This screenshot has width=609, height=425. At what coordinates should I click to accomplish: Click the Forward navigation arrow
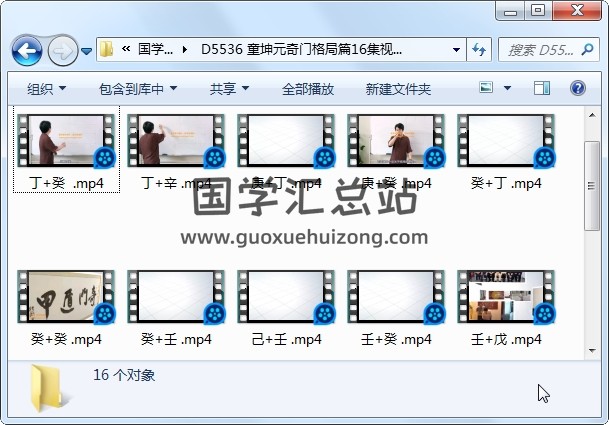click(62, 49)
